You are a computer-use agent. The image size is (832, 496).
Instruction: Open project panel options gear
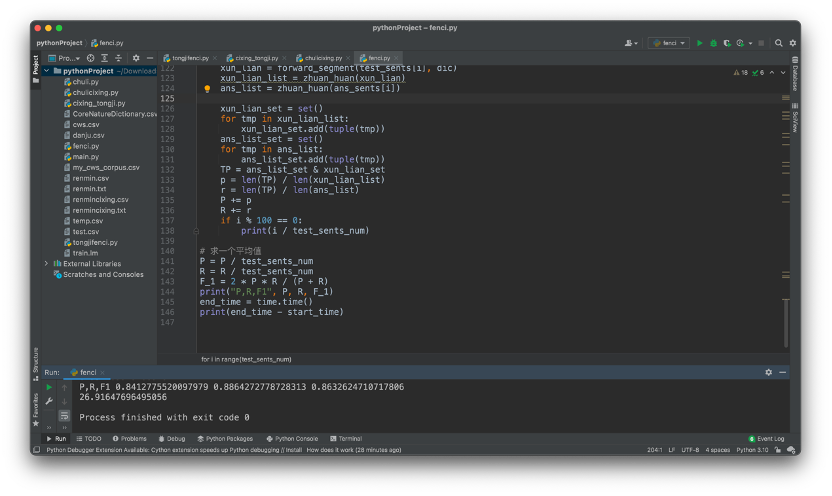[x=136, y=58]
